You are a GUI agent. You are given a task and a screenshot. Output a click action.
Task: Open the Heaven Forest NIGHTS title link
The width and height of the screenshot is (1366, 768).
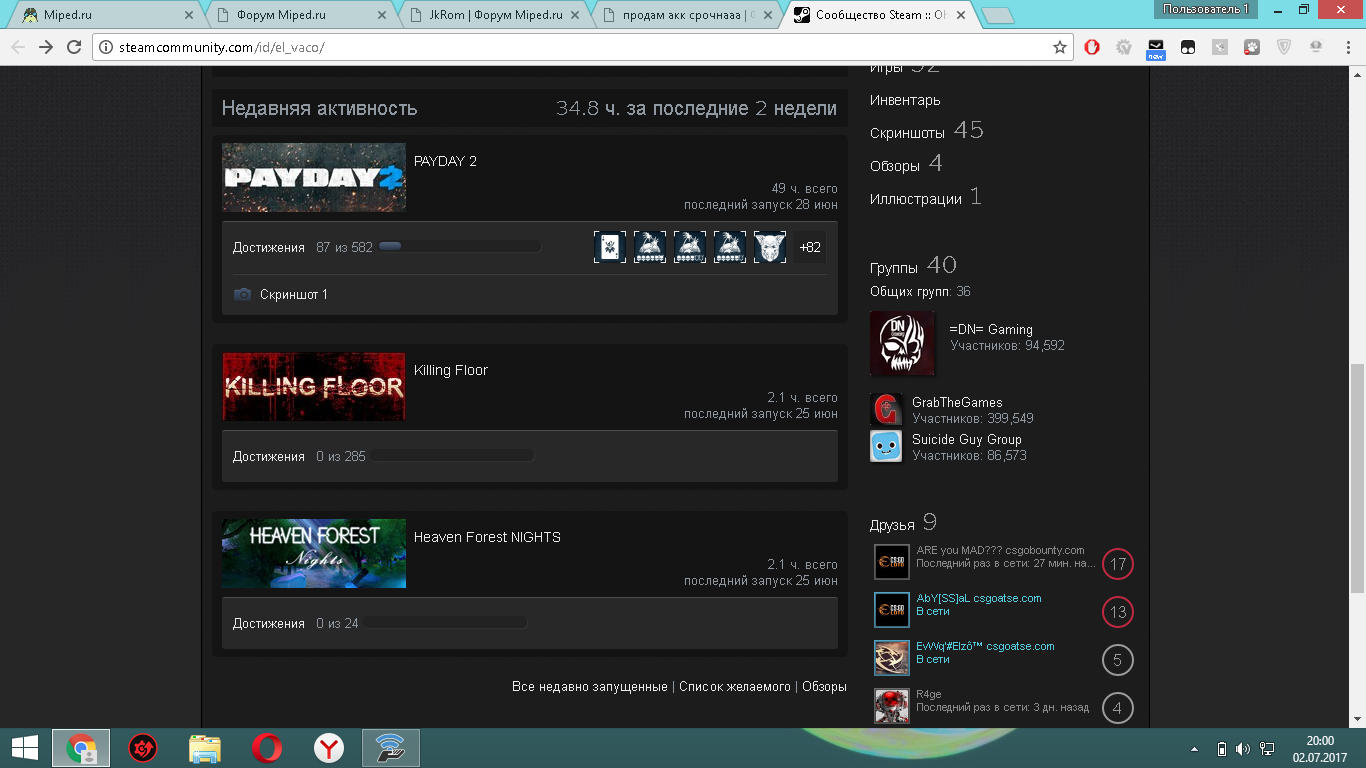[x=487, y=538]
